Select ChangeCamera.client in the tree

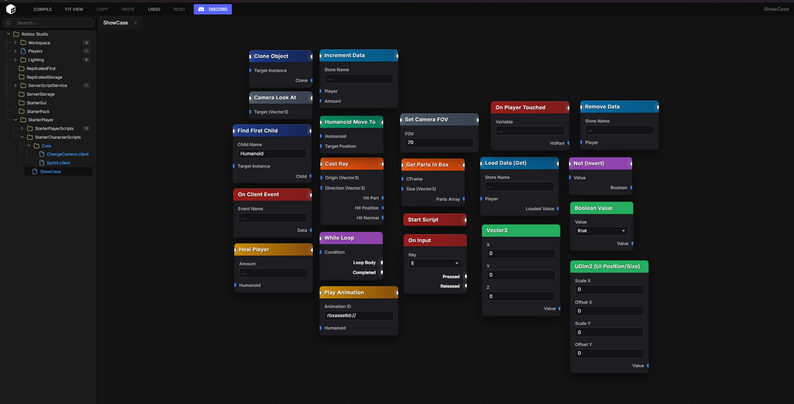tap(67, 154)
